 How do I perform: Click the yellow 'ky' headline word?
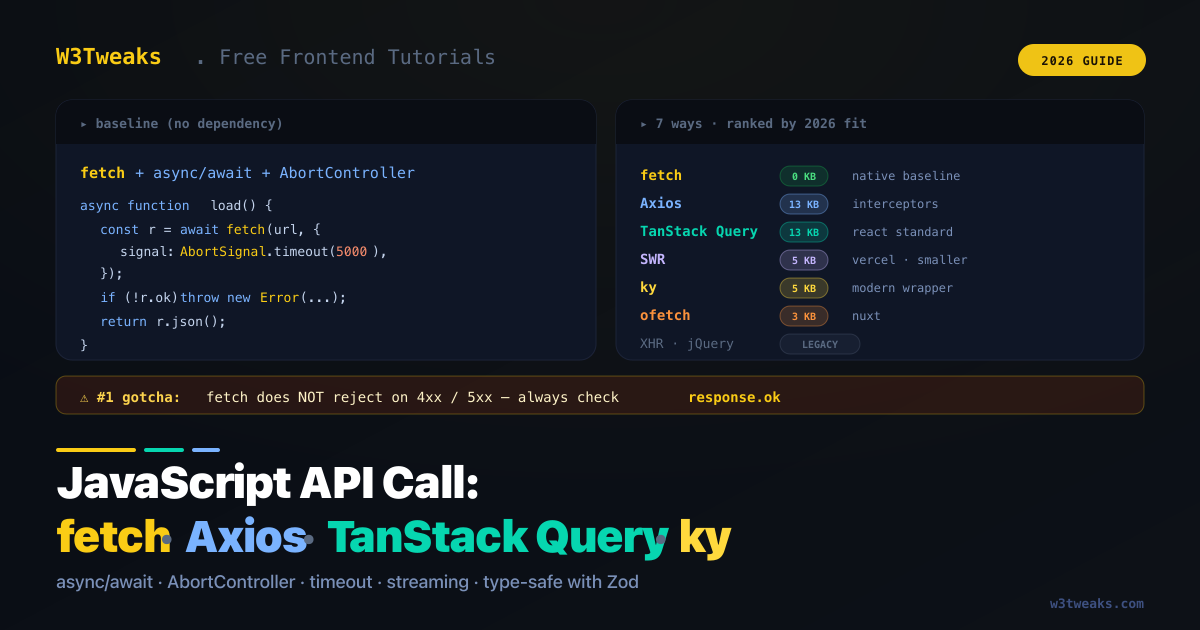point(705,539)
